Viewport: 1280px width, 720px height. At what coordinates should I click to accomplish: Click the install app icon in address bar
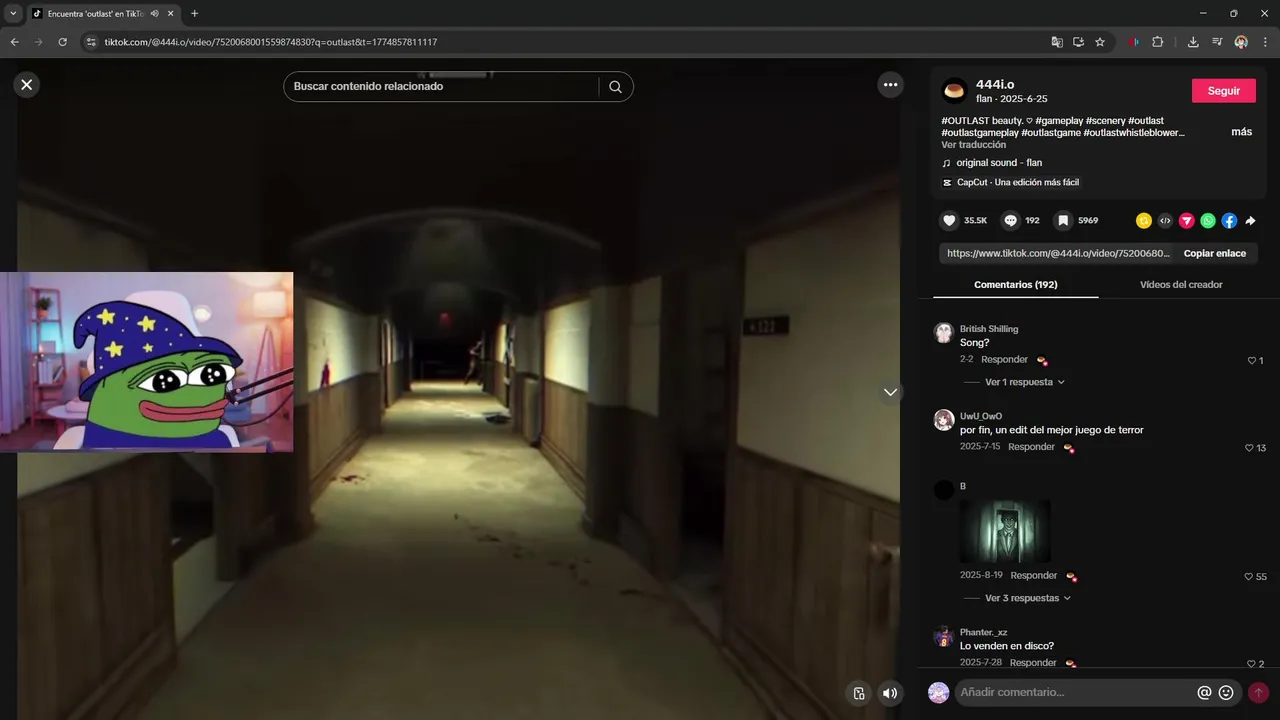(x=1079, y=42)
